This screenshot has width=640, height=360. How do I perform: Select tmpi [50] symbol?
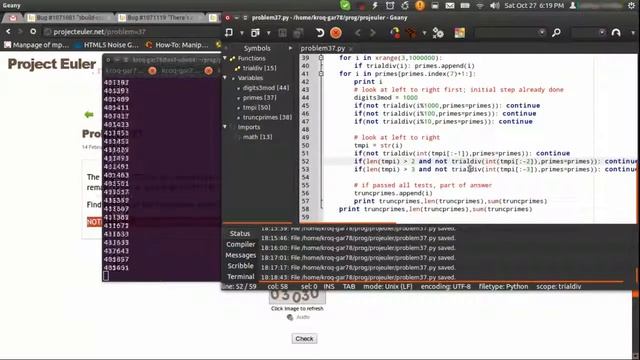pos(256,107)
